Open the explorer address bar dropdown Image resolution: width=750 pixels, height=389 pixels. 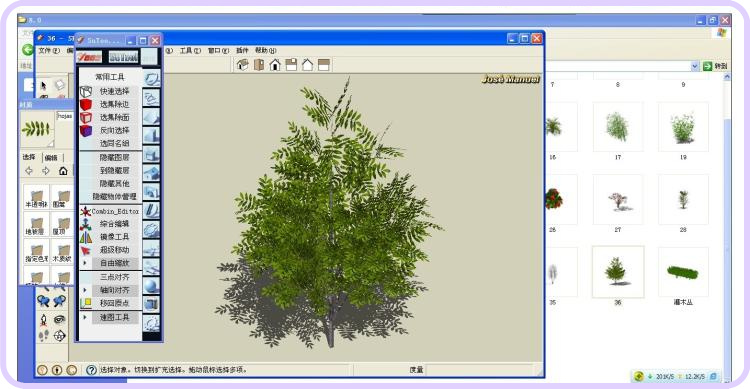[x=695, y=67]
